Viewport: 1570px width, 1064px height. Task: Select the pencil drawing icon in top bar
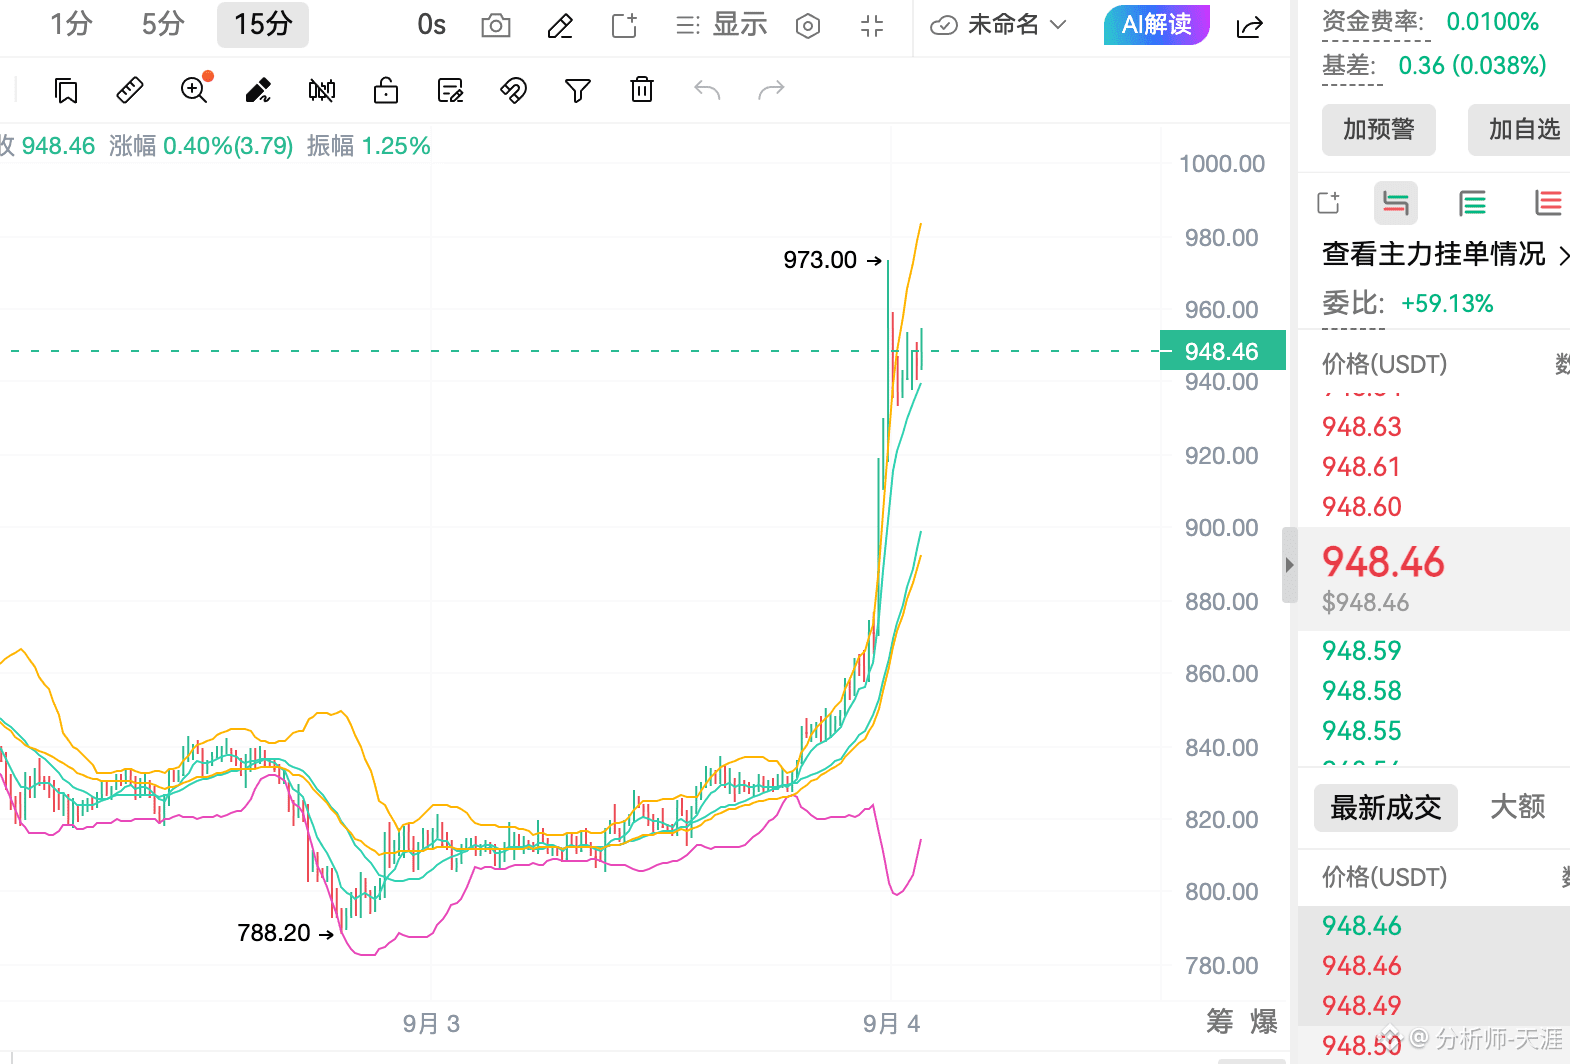[560, 26]
